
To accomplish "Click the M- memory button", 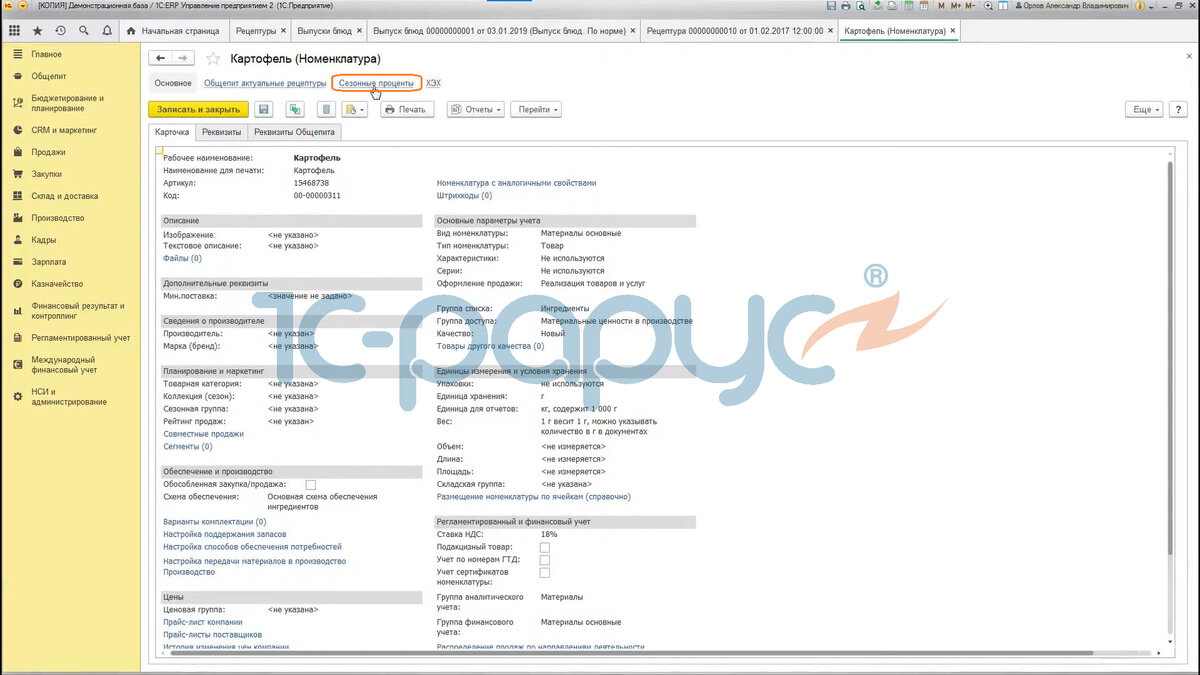I will pos(970,6).
